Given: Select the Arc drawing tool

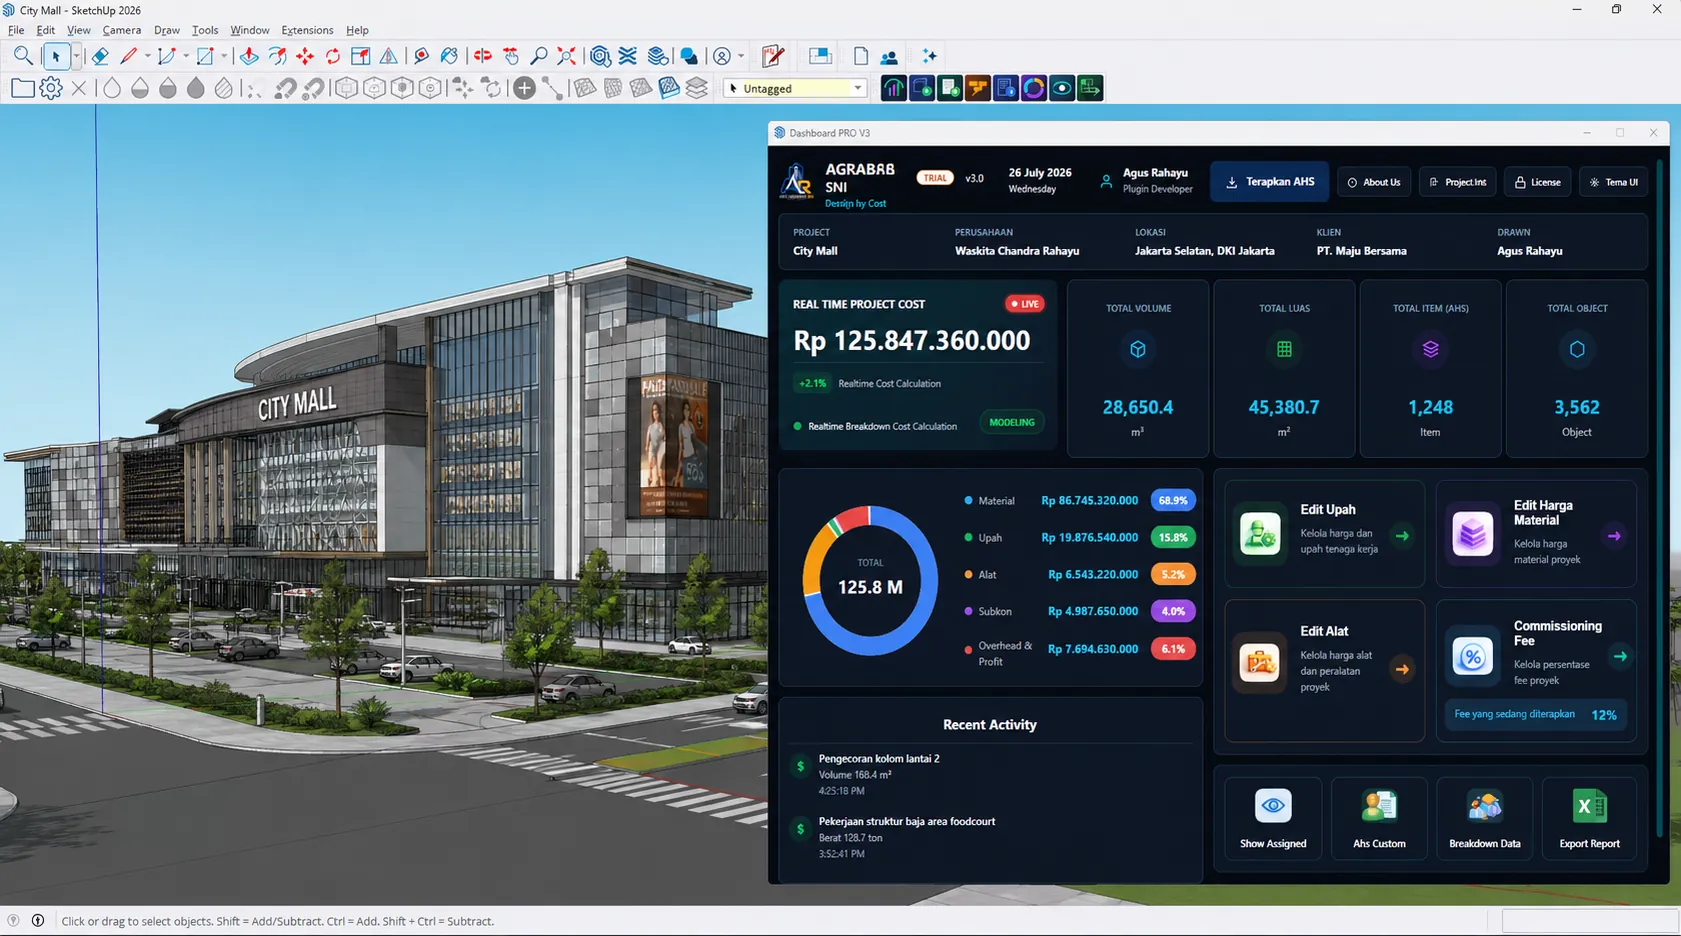Looking at the screenshot, I should pyautogui.click(x=166, y=56).
